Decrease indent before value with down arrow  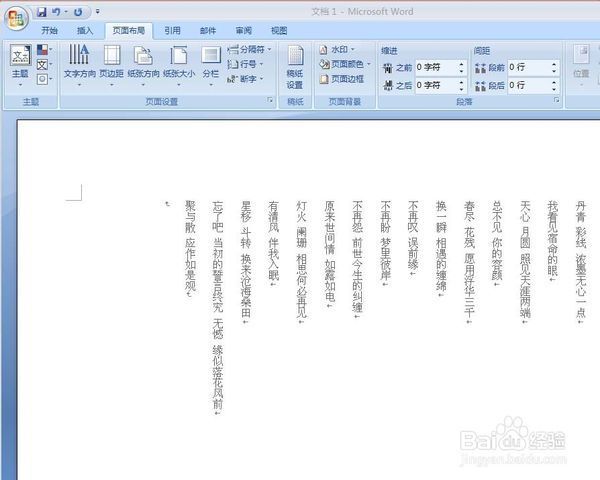pyautogui.click(x=461, y=71)
